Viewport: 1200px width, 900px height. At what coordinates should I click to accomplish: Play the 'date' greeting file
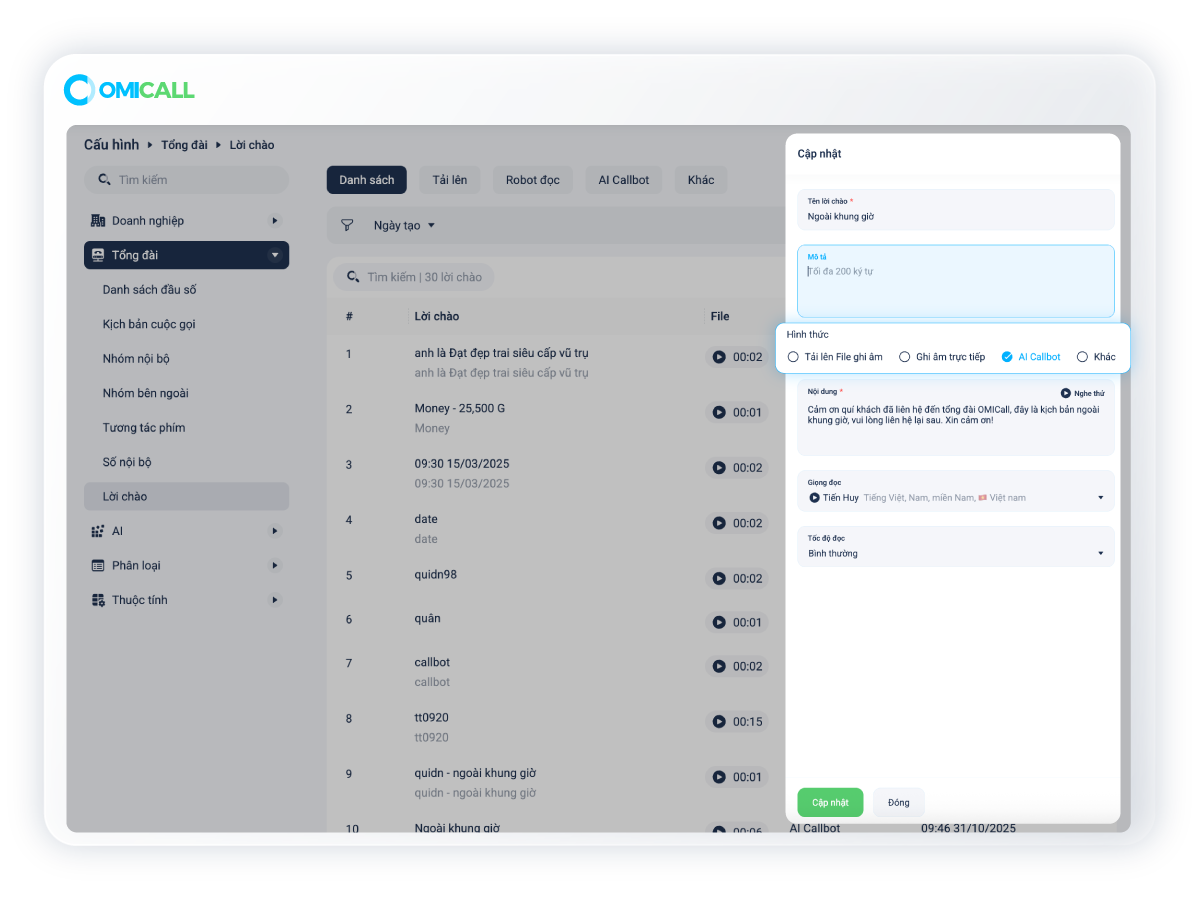click(719, 523)
